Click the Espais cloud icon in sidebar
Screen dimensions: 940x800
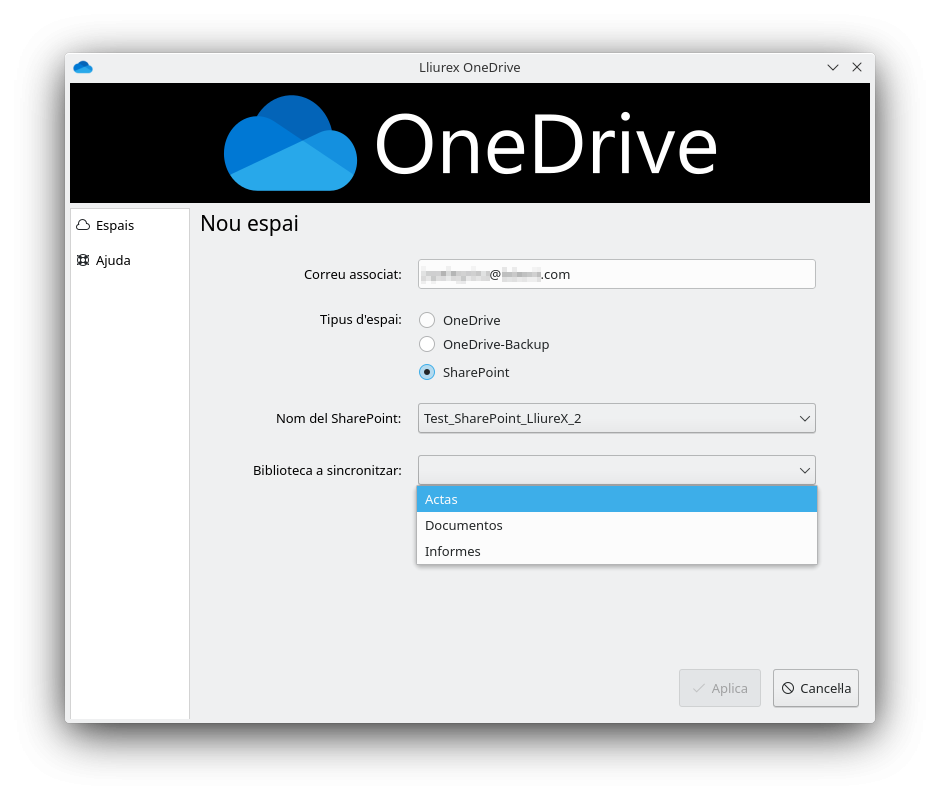(82, 225)
